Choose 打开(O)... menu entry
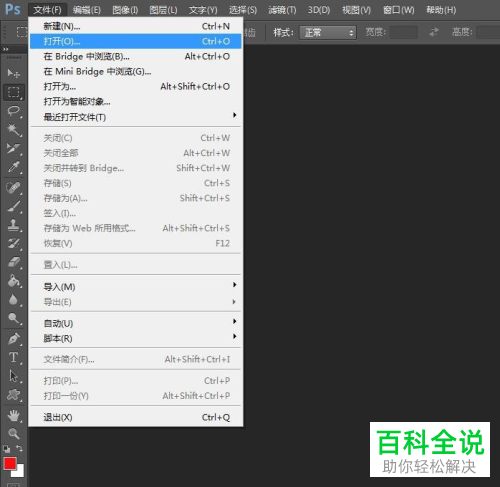Viewport: 500px width, 487px height. coord(135,41)
